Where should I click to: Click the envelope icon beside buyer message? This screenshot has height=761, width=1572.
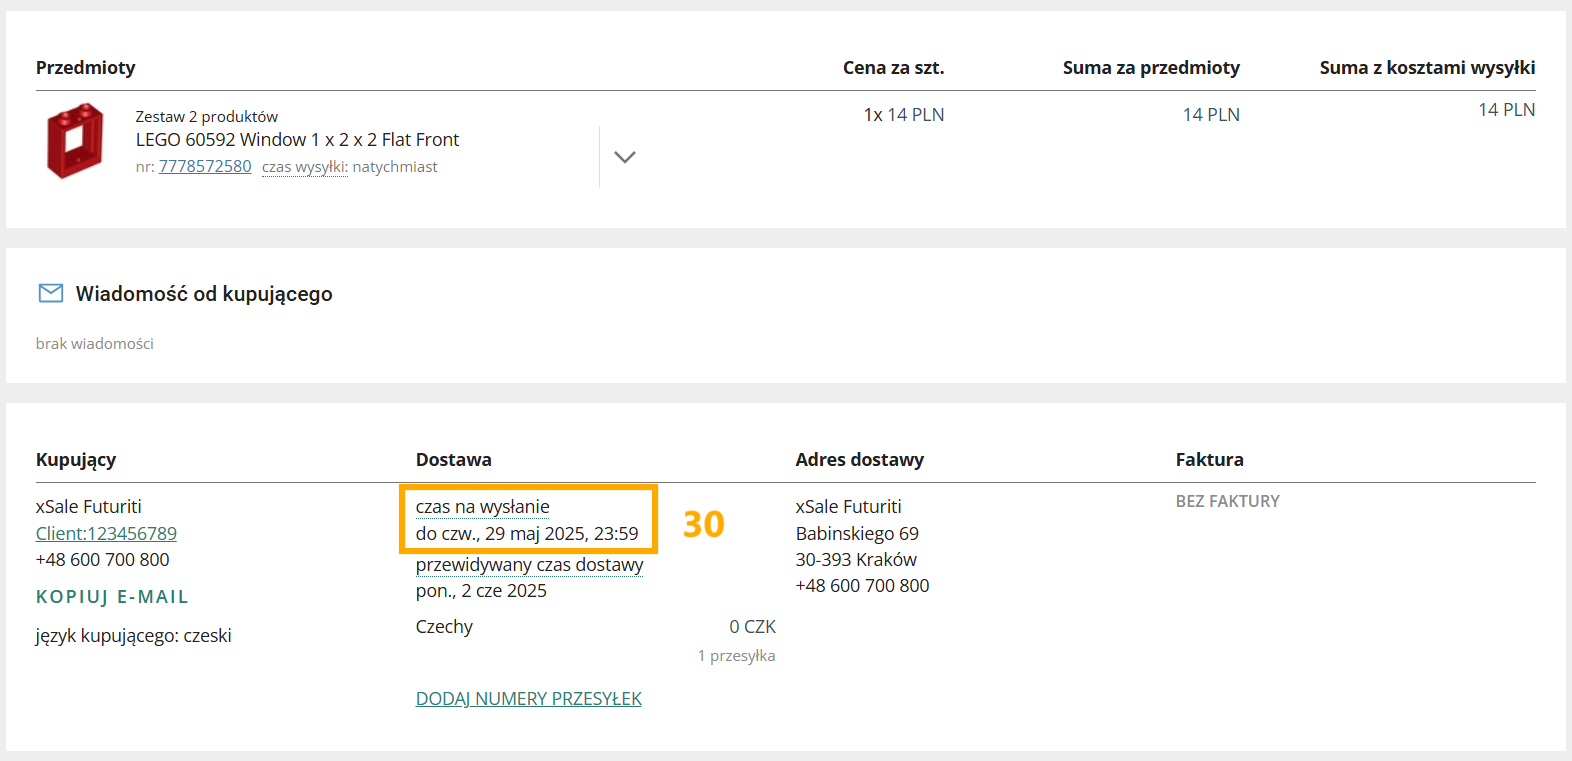pos(50,293)
